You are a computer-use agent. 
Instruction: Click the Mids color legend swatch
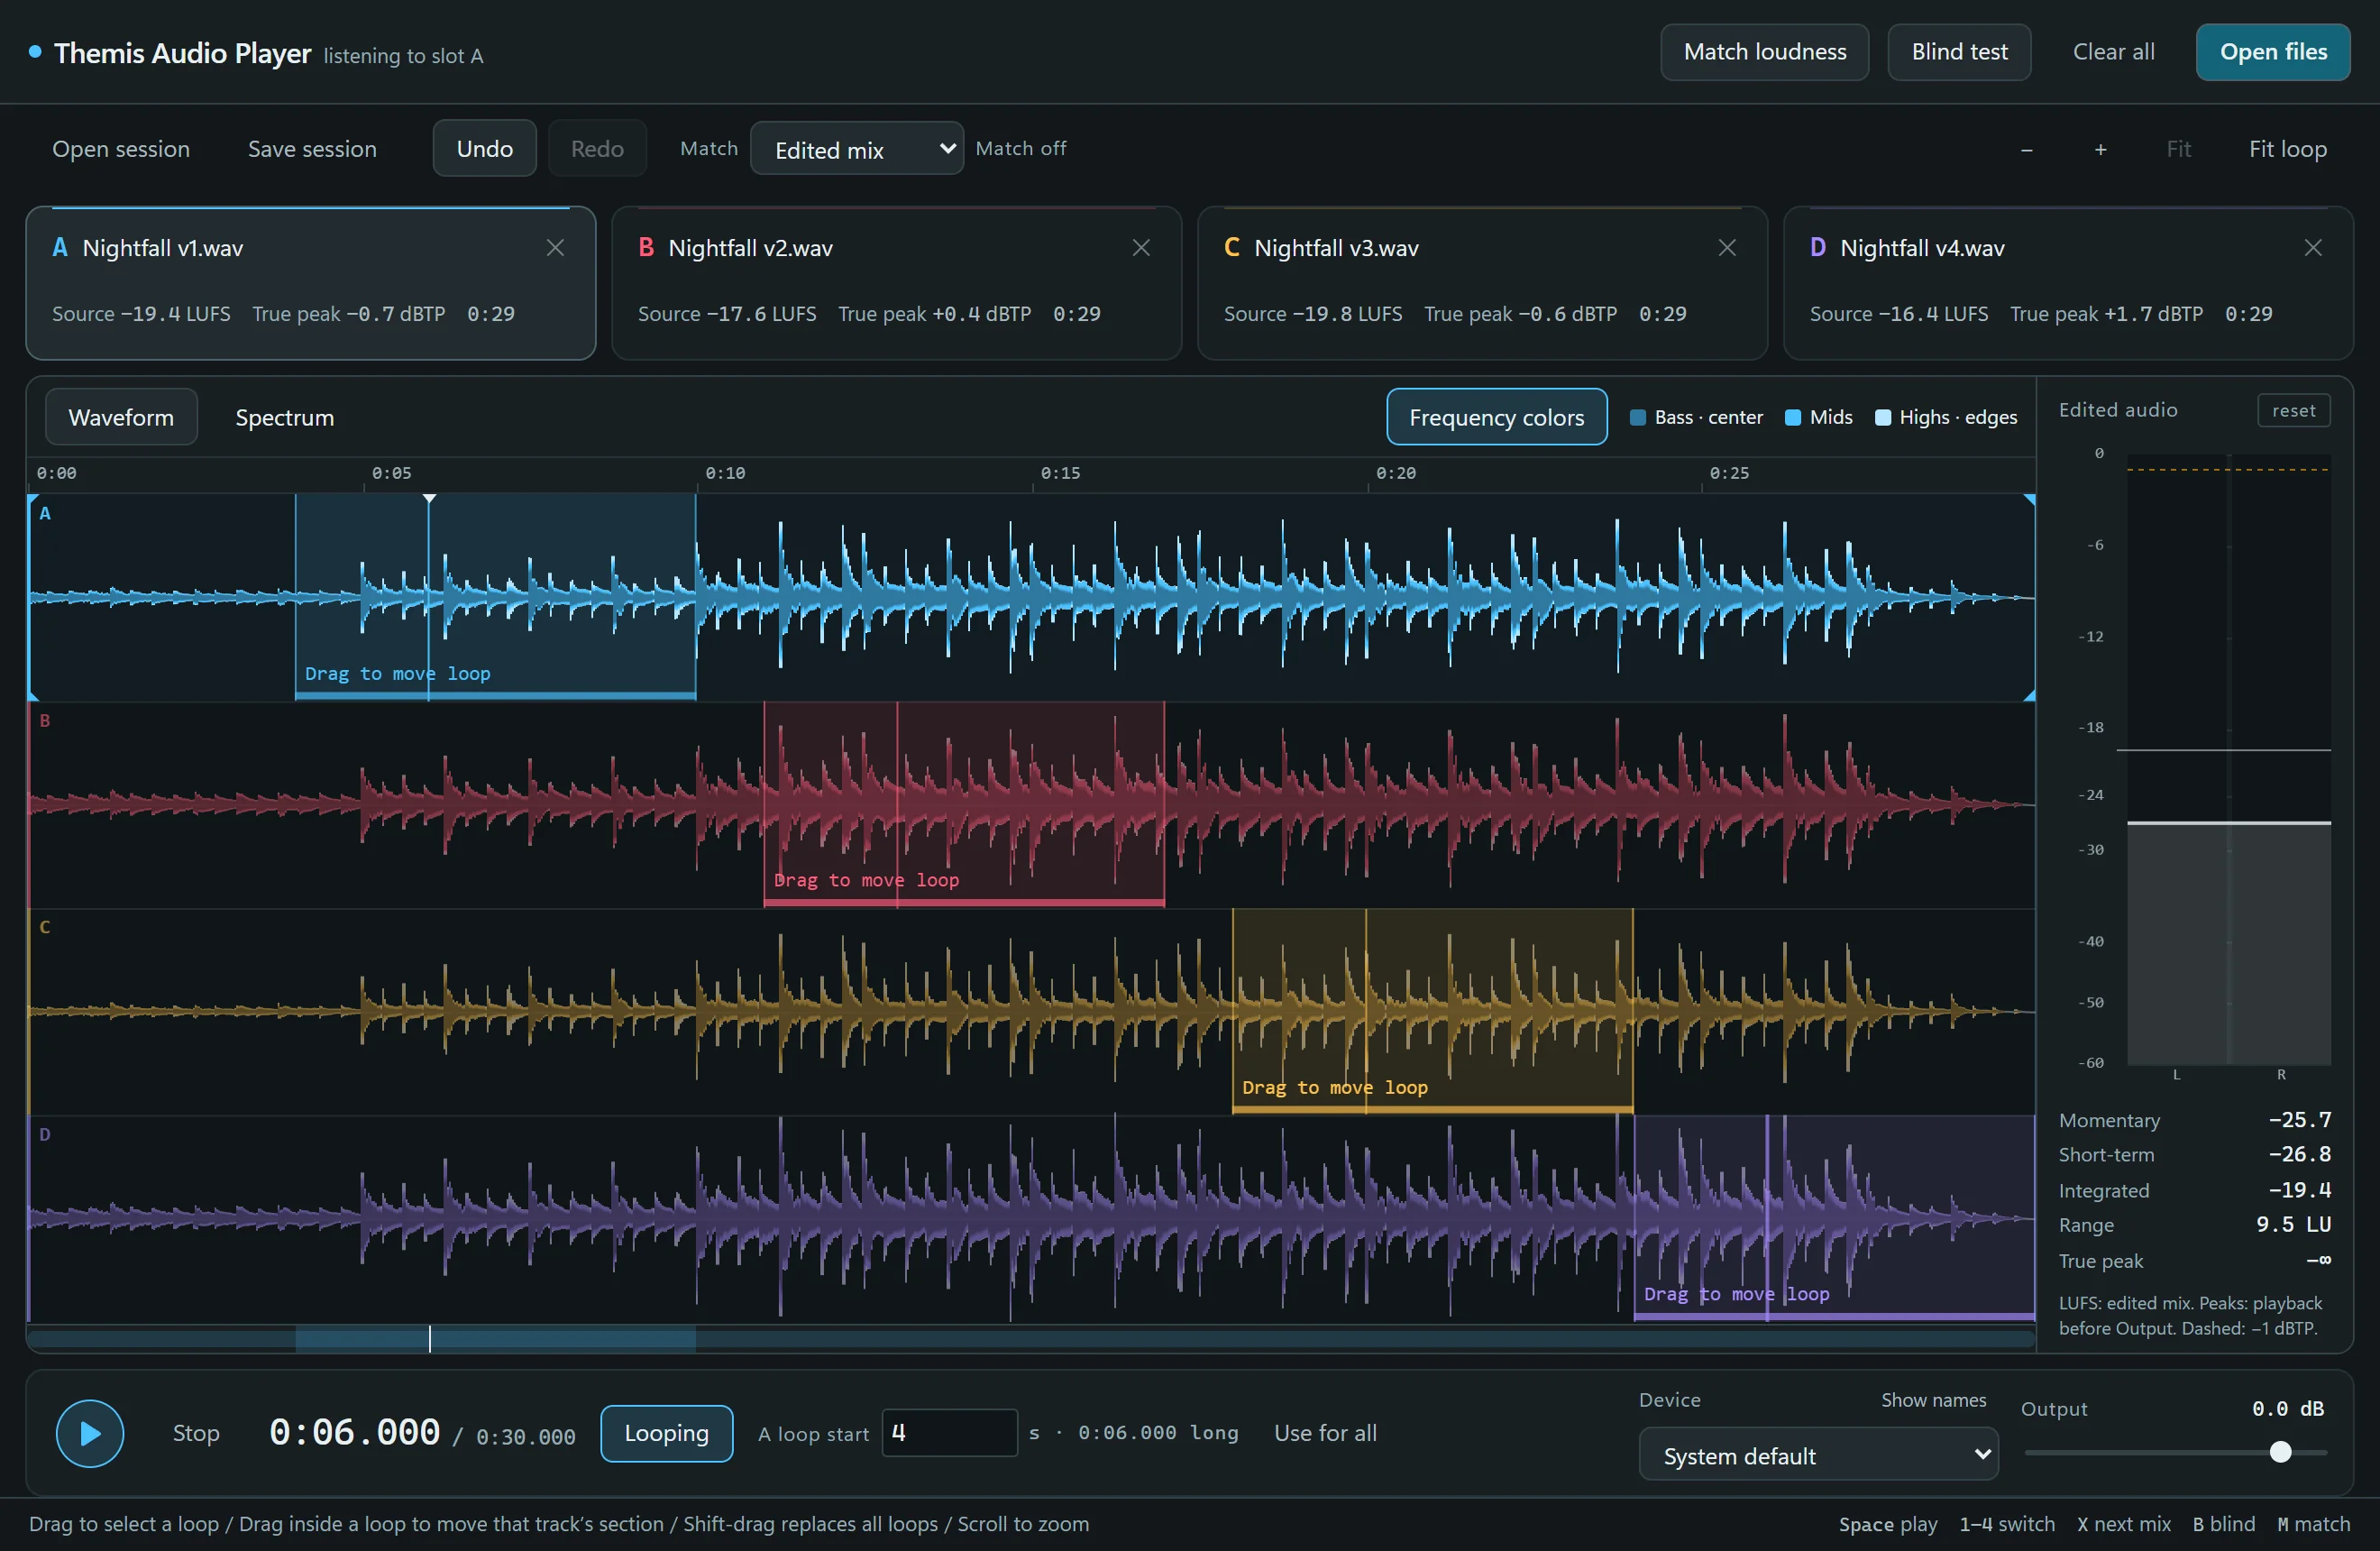point(1793,418)
